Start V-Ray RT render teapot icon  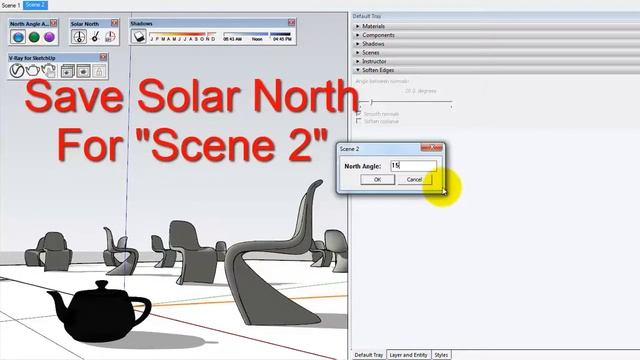pyautogui.click(x=49, y=71)
